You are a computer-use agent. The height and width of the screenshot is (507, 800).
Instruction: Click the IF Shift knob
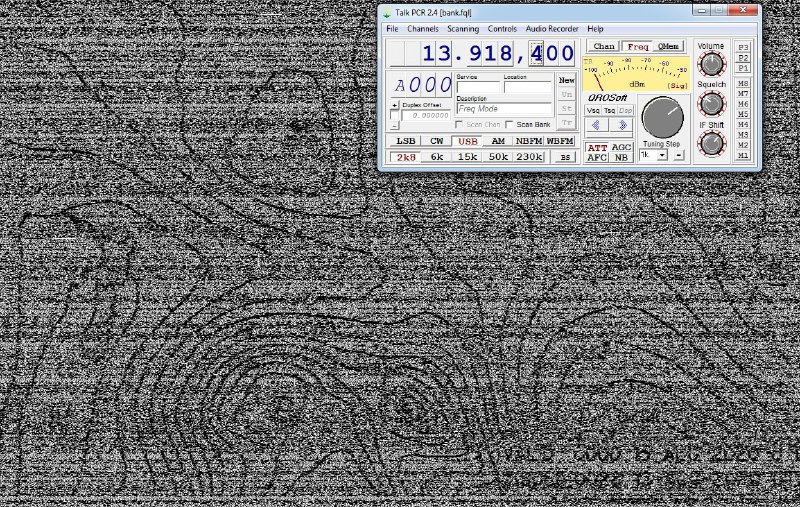pyautogui.click(x=711, y=143)
